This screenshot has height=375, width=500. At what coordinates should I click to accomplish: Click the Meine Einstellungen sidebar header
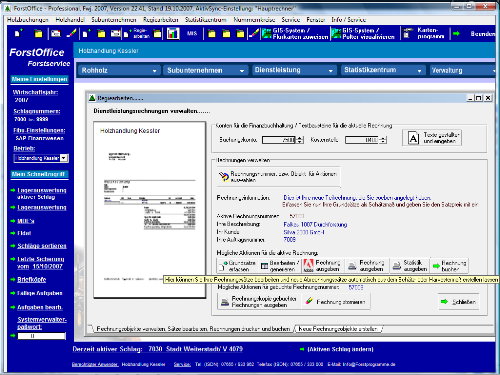39,79
